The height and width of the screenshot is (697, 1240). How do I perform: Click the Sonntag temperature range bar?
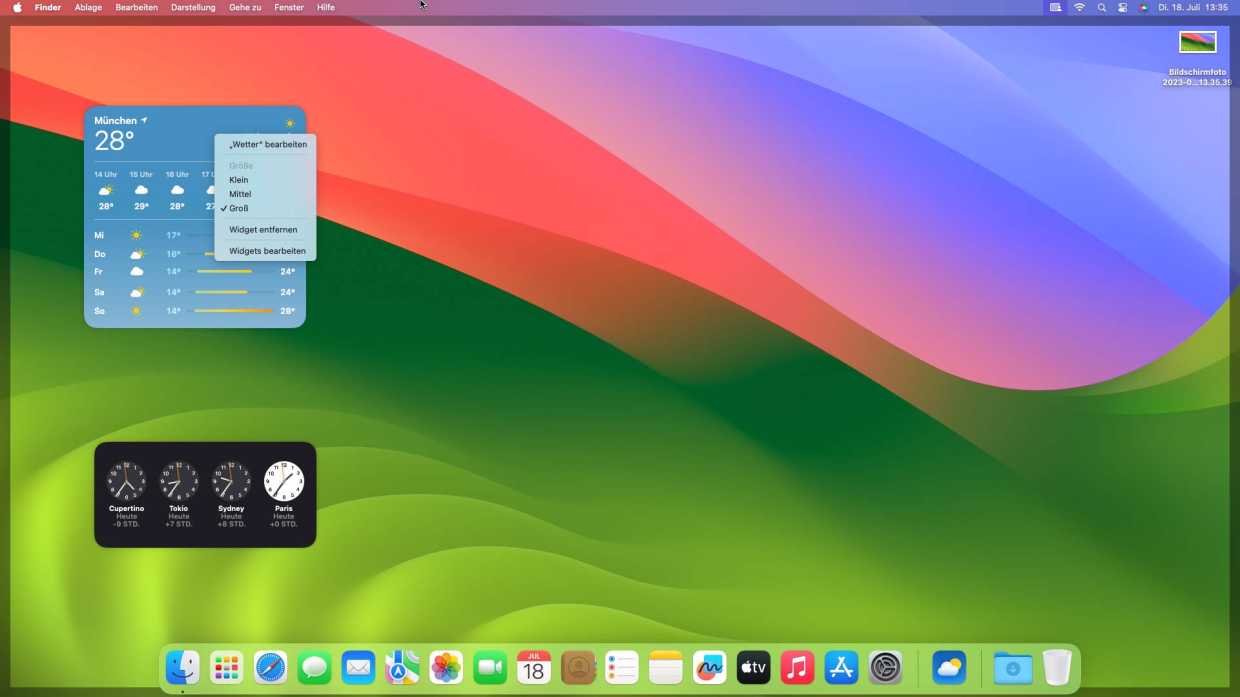(232, 311)
